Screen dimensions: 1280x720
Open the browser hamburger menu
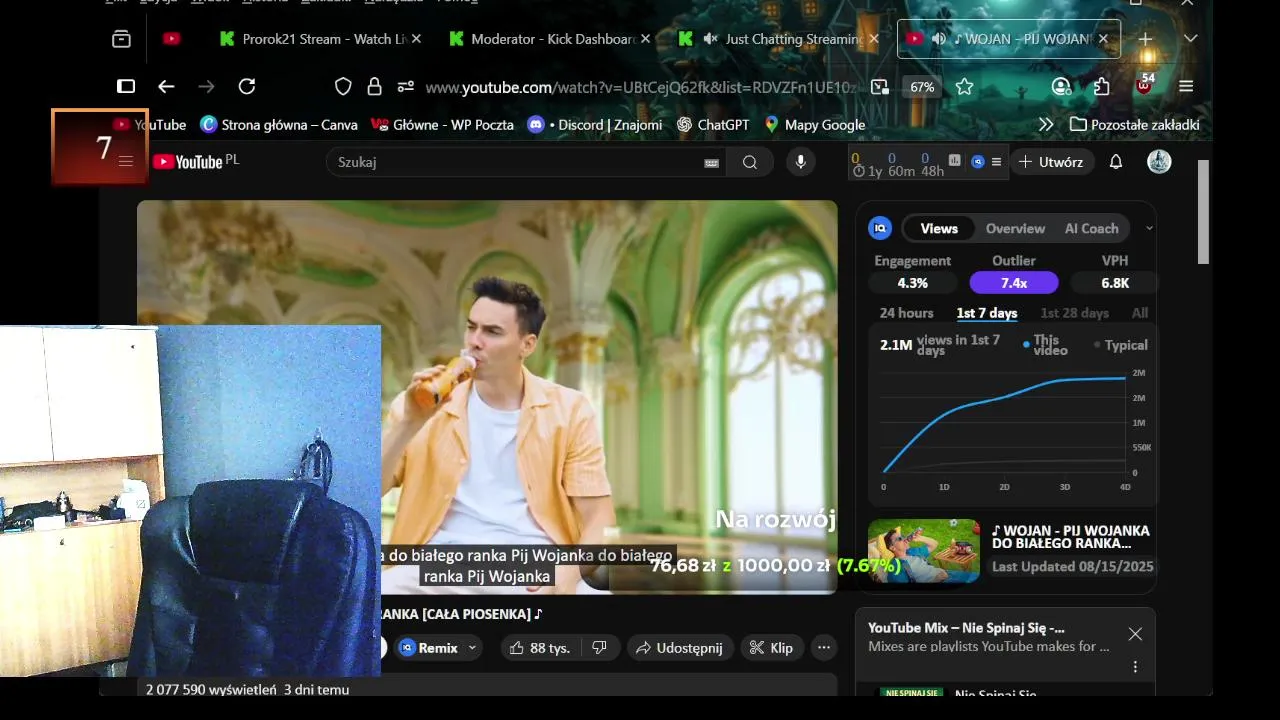pyautogui.click(x=1186, y=87)
